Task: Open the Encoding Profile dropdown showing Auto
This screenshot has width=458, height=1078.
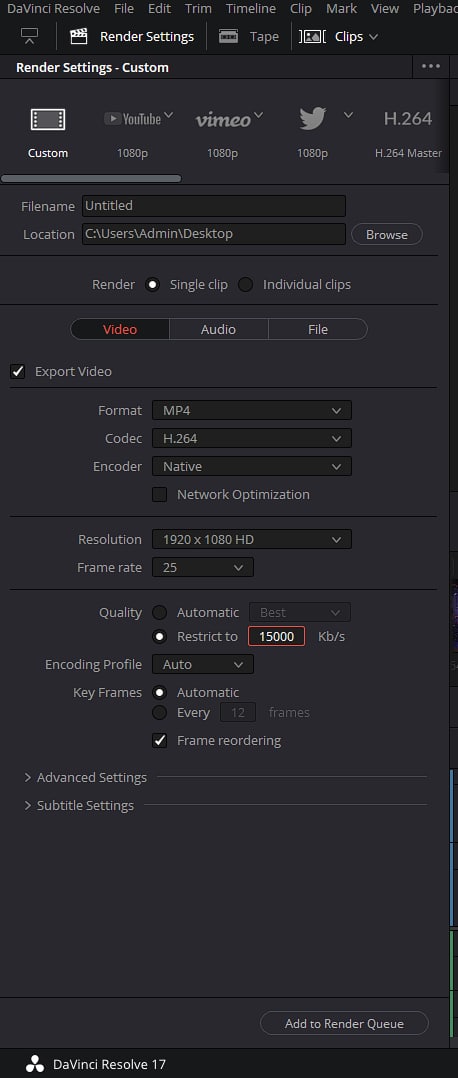Action: (203, 664)
